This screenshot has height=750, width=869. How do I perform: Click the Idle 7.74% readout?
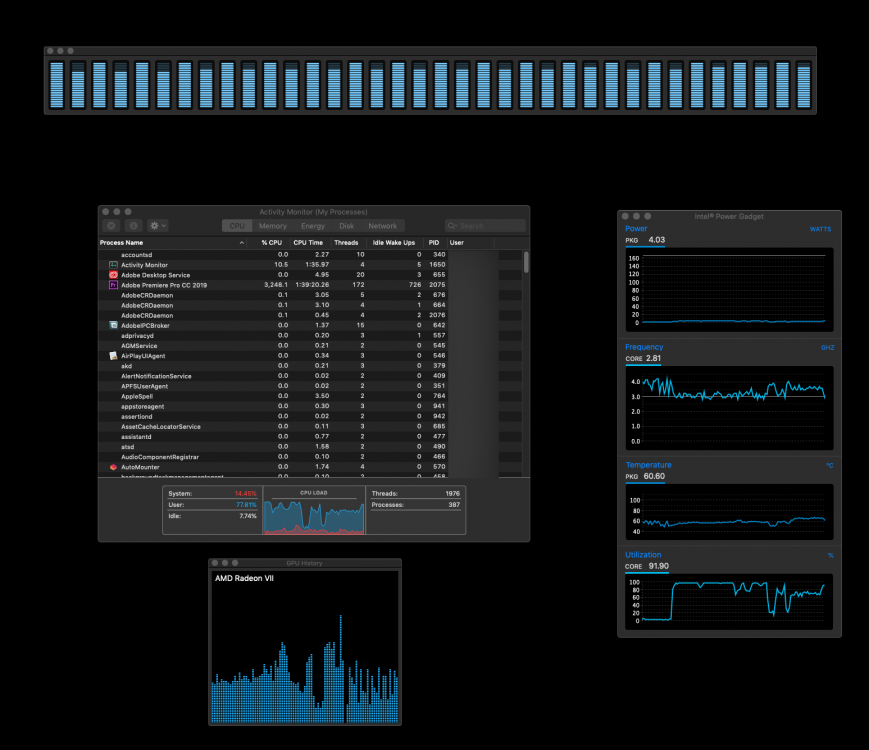pyautogui.click(x=212, y=516)
